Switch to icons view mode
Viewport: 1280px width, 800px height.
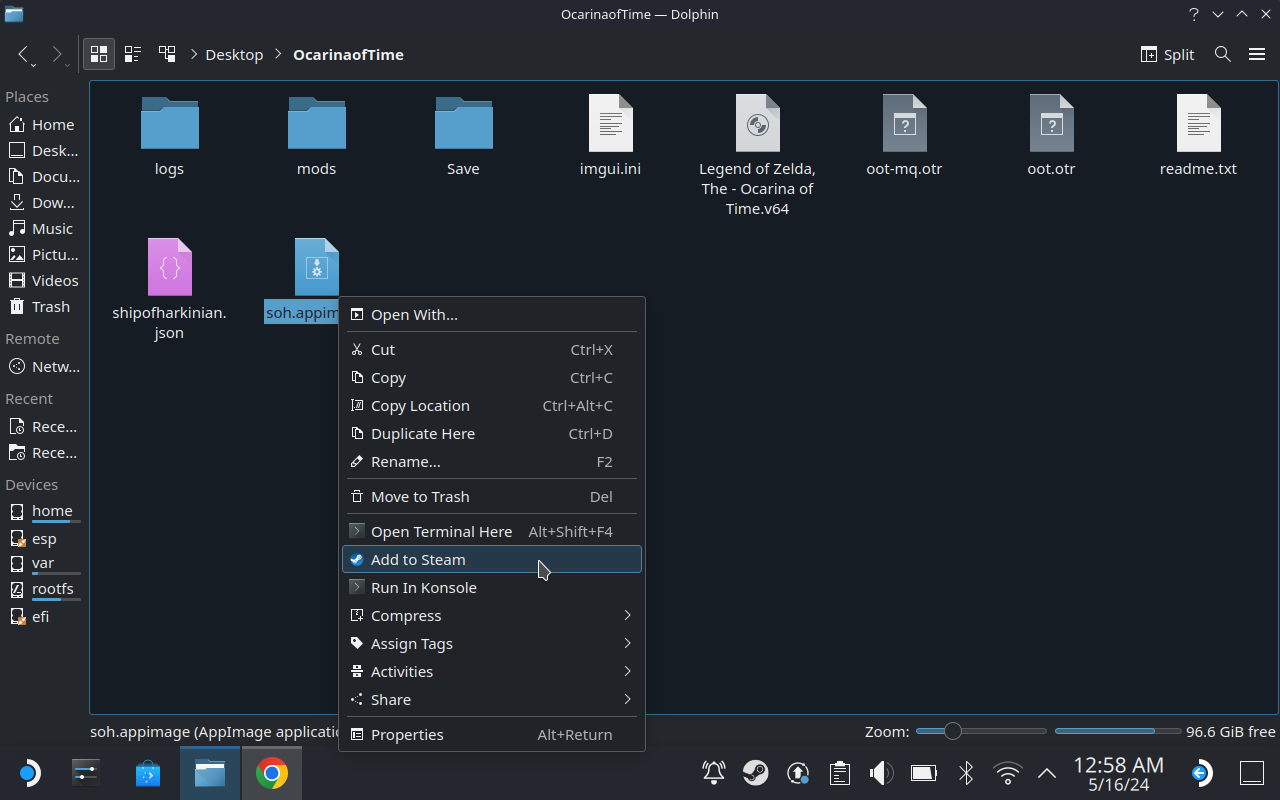pos(98,54)
